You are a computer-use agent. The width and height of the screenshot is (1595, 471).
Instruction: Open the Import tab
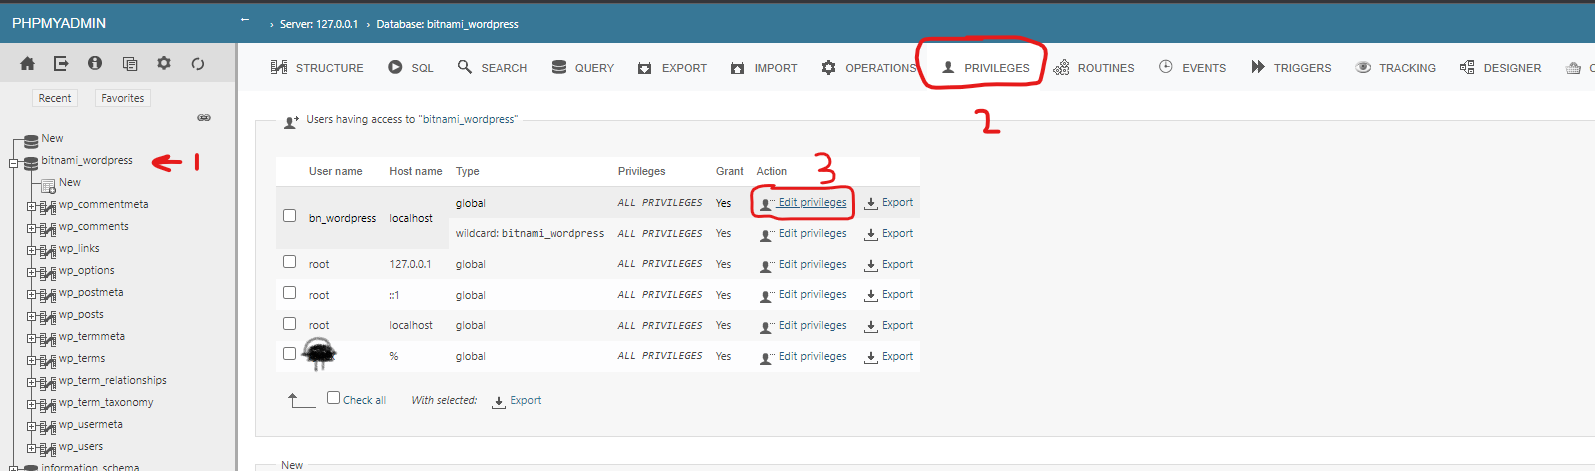764,68
